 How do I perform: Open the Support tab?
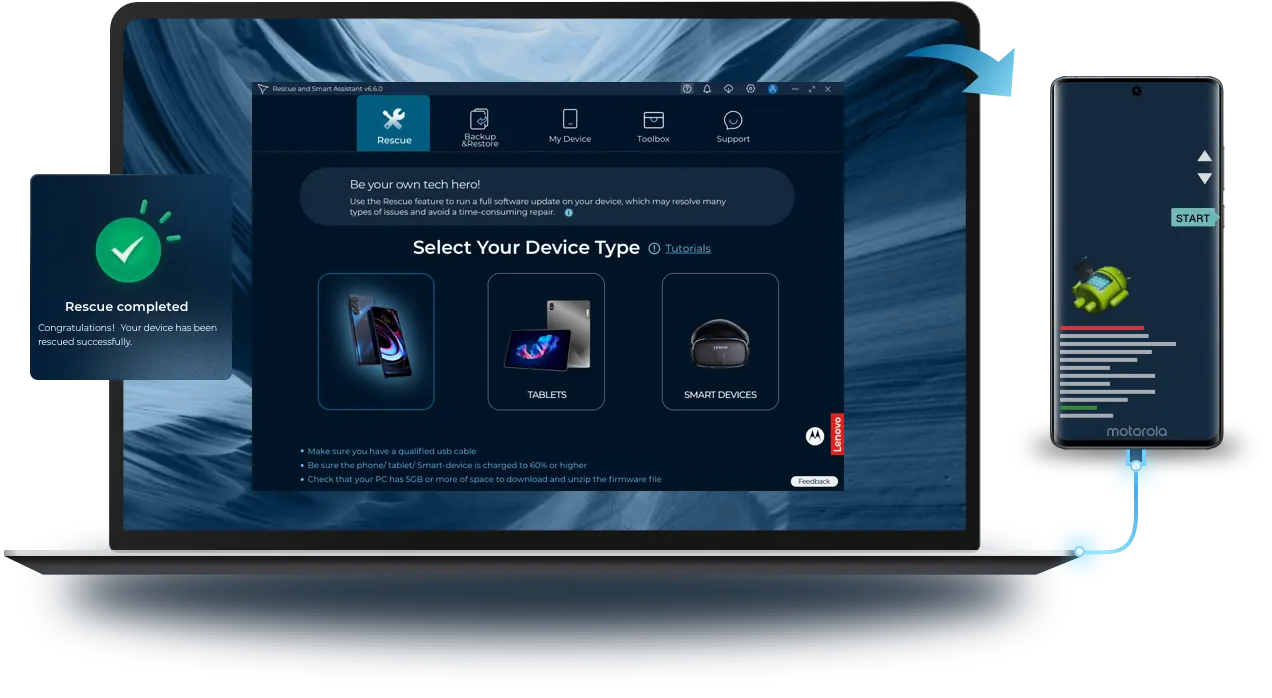(x=733, y=126)
